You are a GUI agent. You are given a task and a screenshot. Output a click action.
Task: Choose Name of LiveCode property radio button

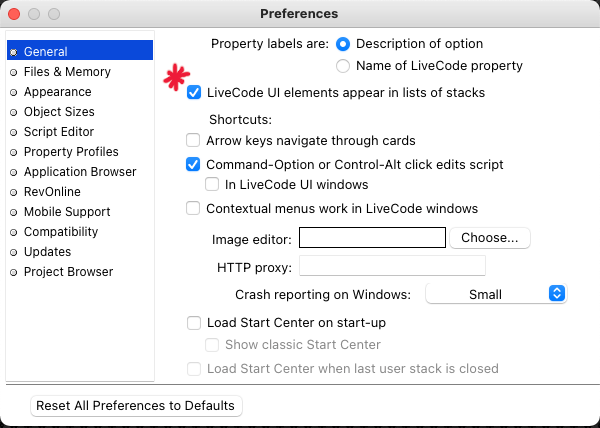(x=344, y=66)
